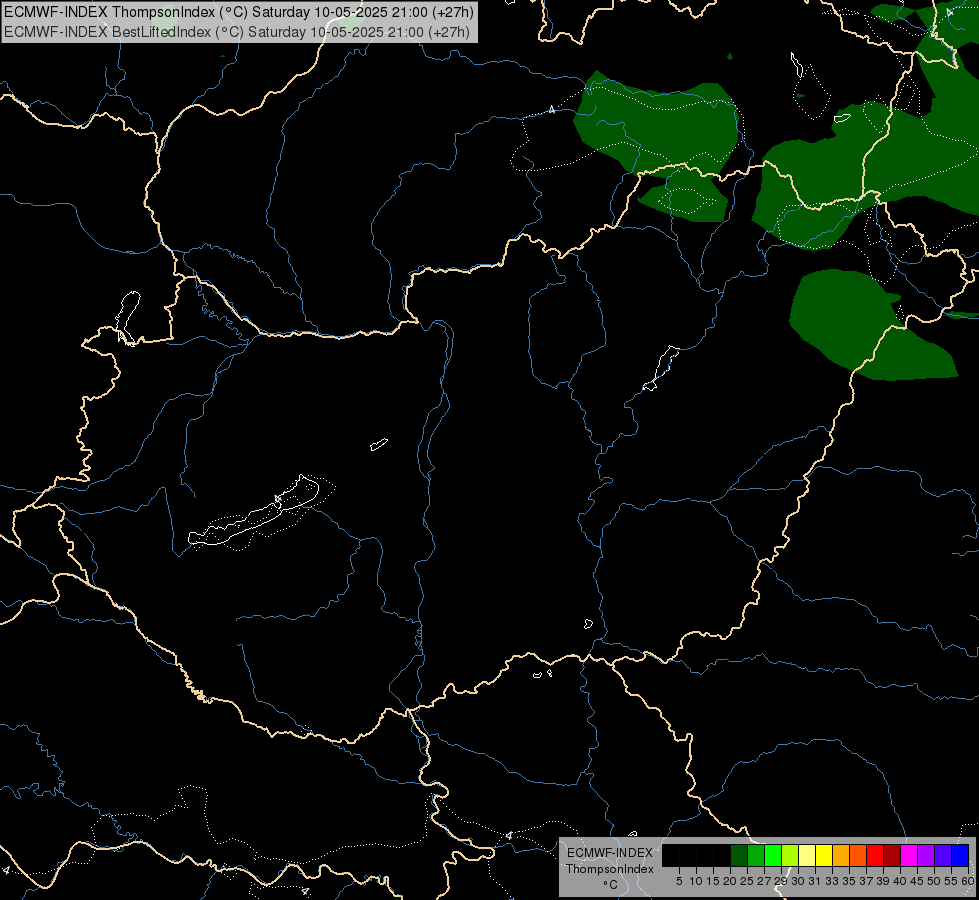Click the ThompsonIndex title line at top

pos(239,12)
